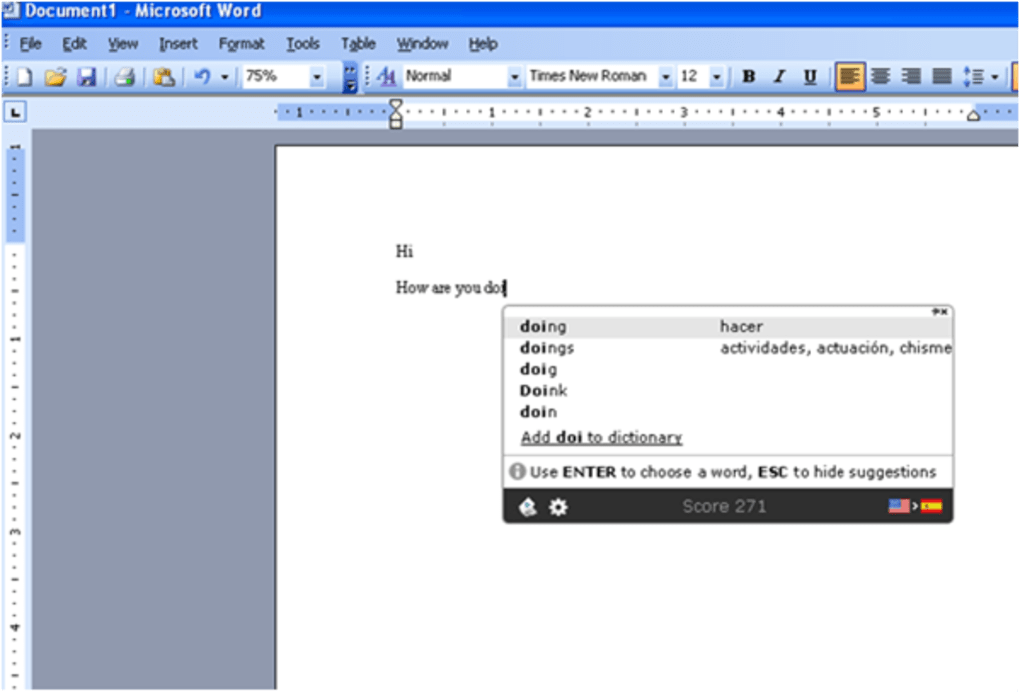
Task: Open the line spacing dropdown arrow
Action: pos(995,77)
